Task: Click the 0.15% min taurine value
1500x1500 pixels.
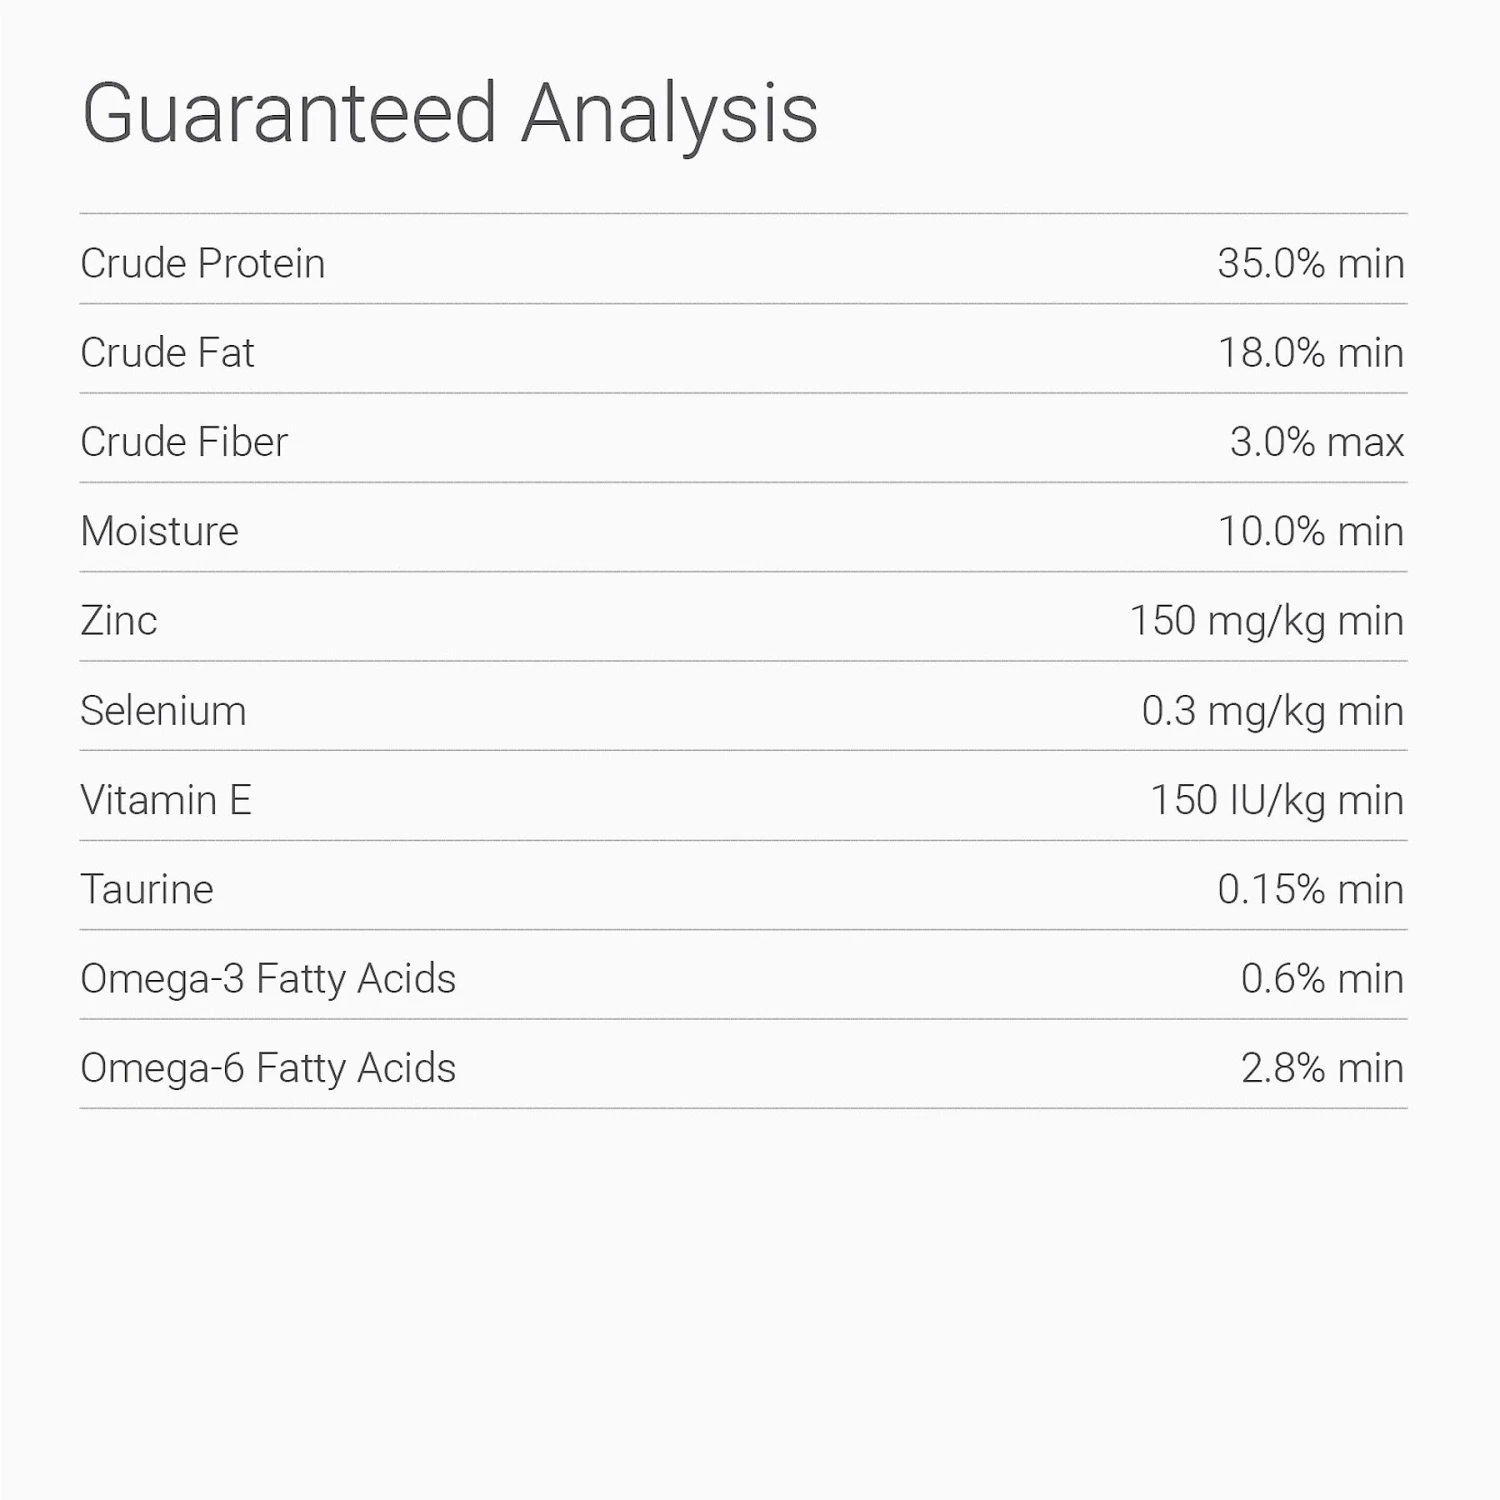Action: (x=1310, y=889)
